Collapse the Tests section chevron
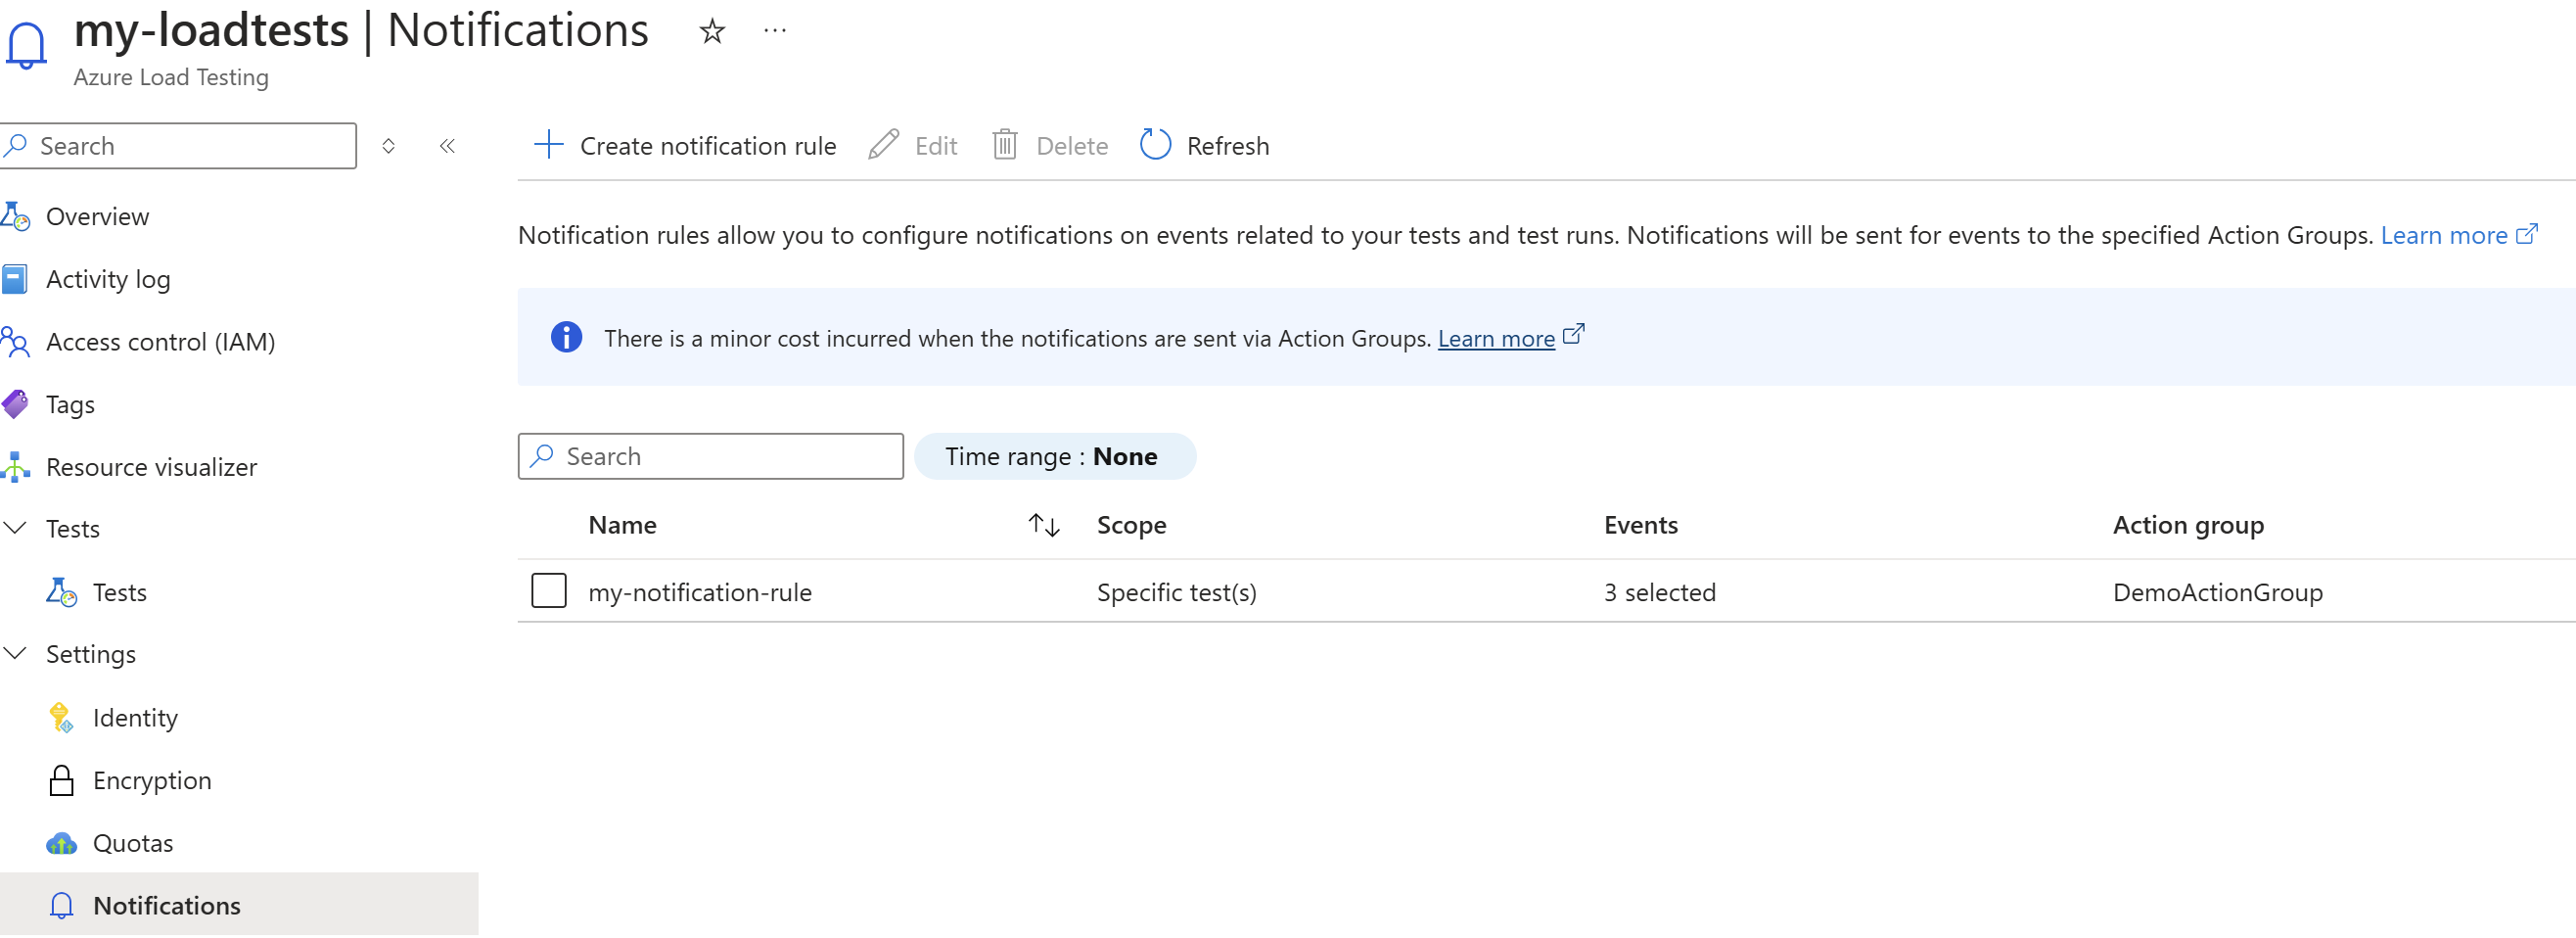Viewport: 2576px width, 938px height. 15,528
